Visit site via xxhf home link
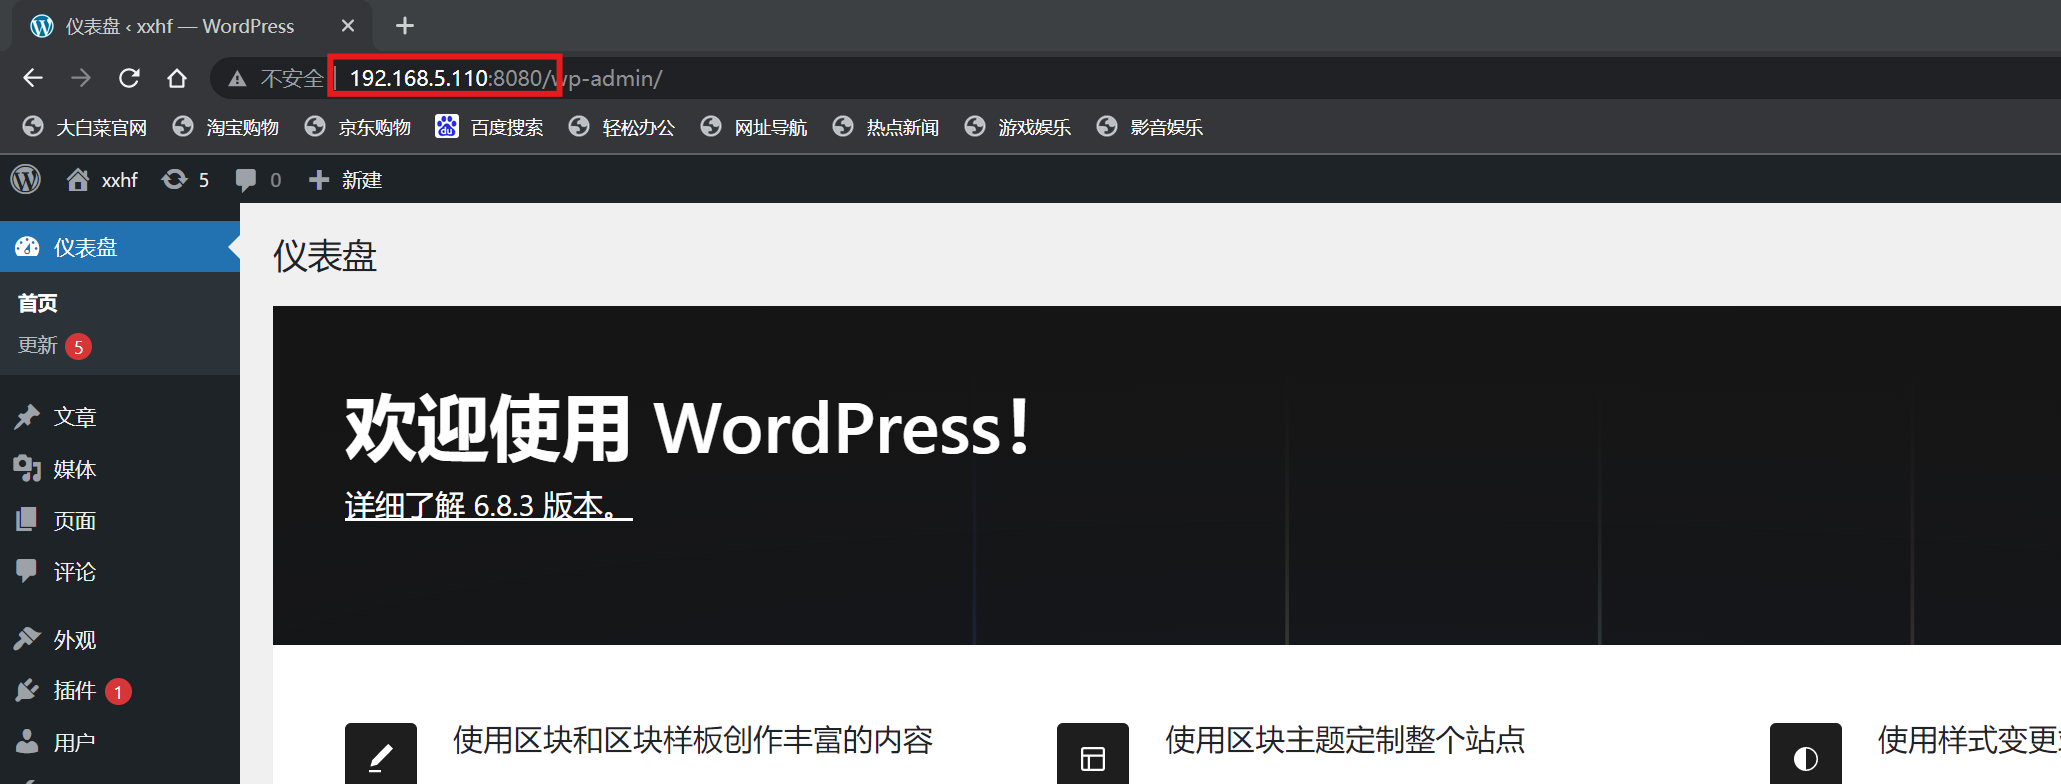This screenshot has height=784, width=2061. pos(102,180)
